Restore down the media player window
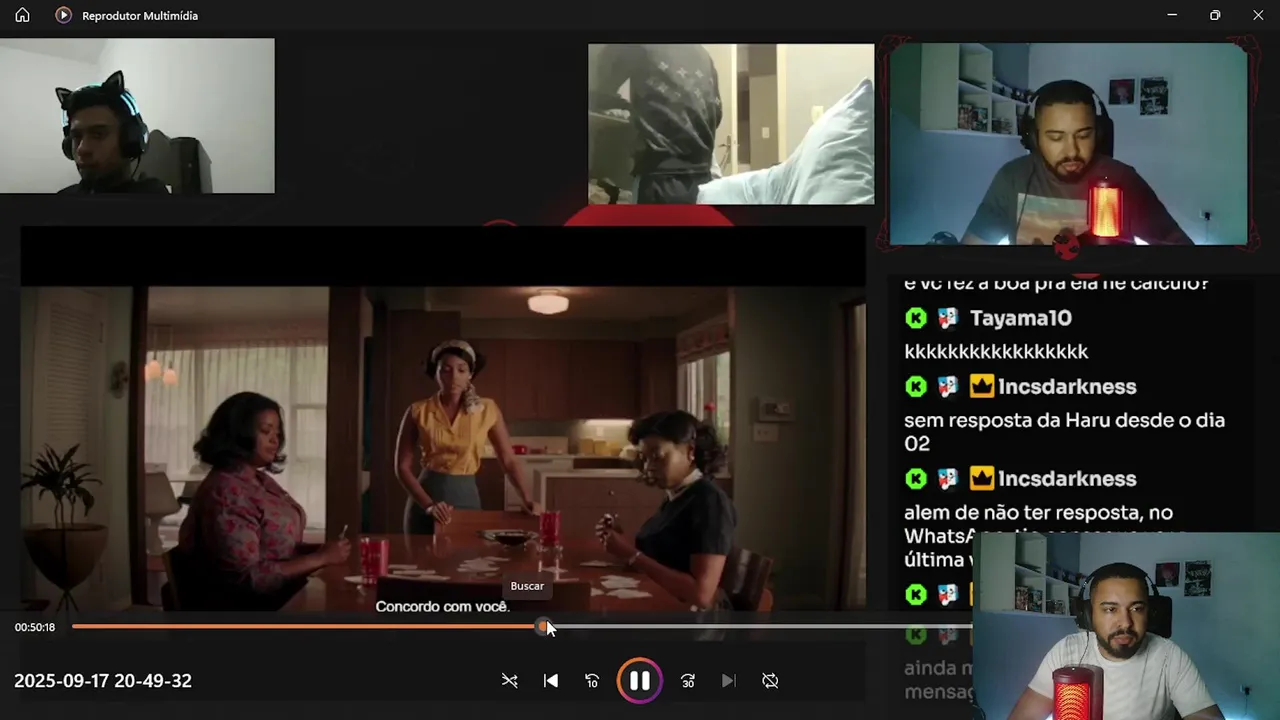This screenshot has width=1280, height=720. point(1215,15)
